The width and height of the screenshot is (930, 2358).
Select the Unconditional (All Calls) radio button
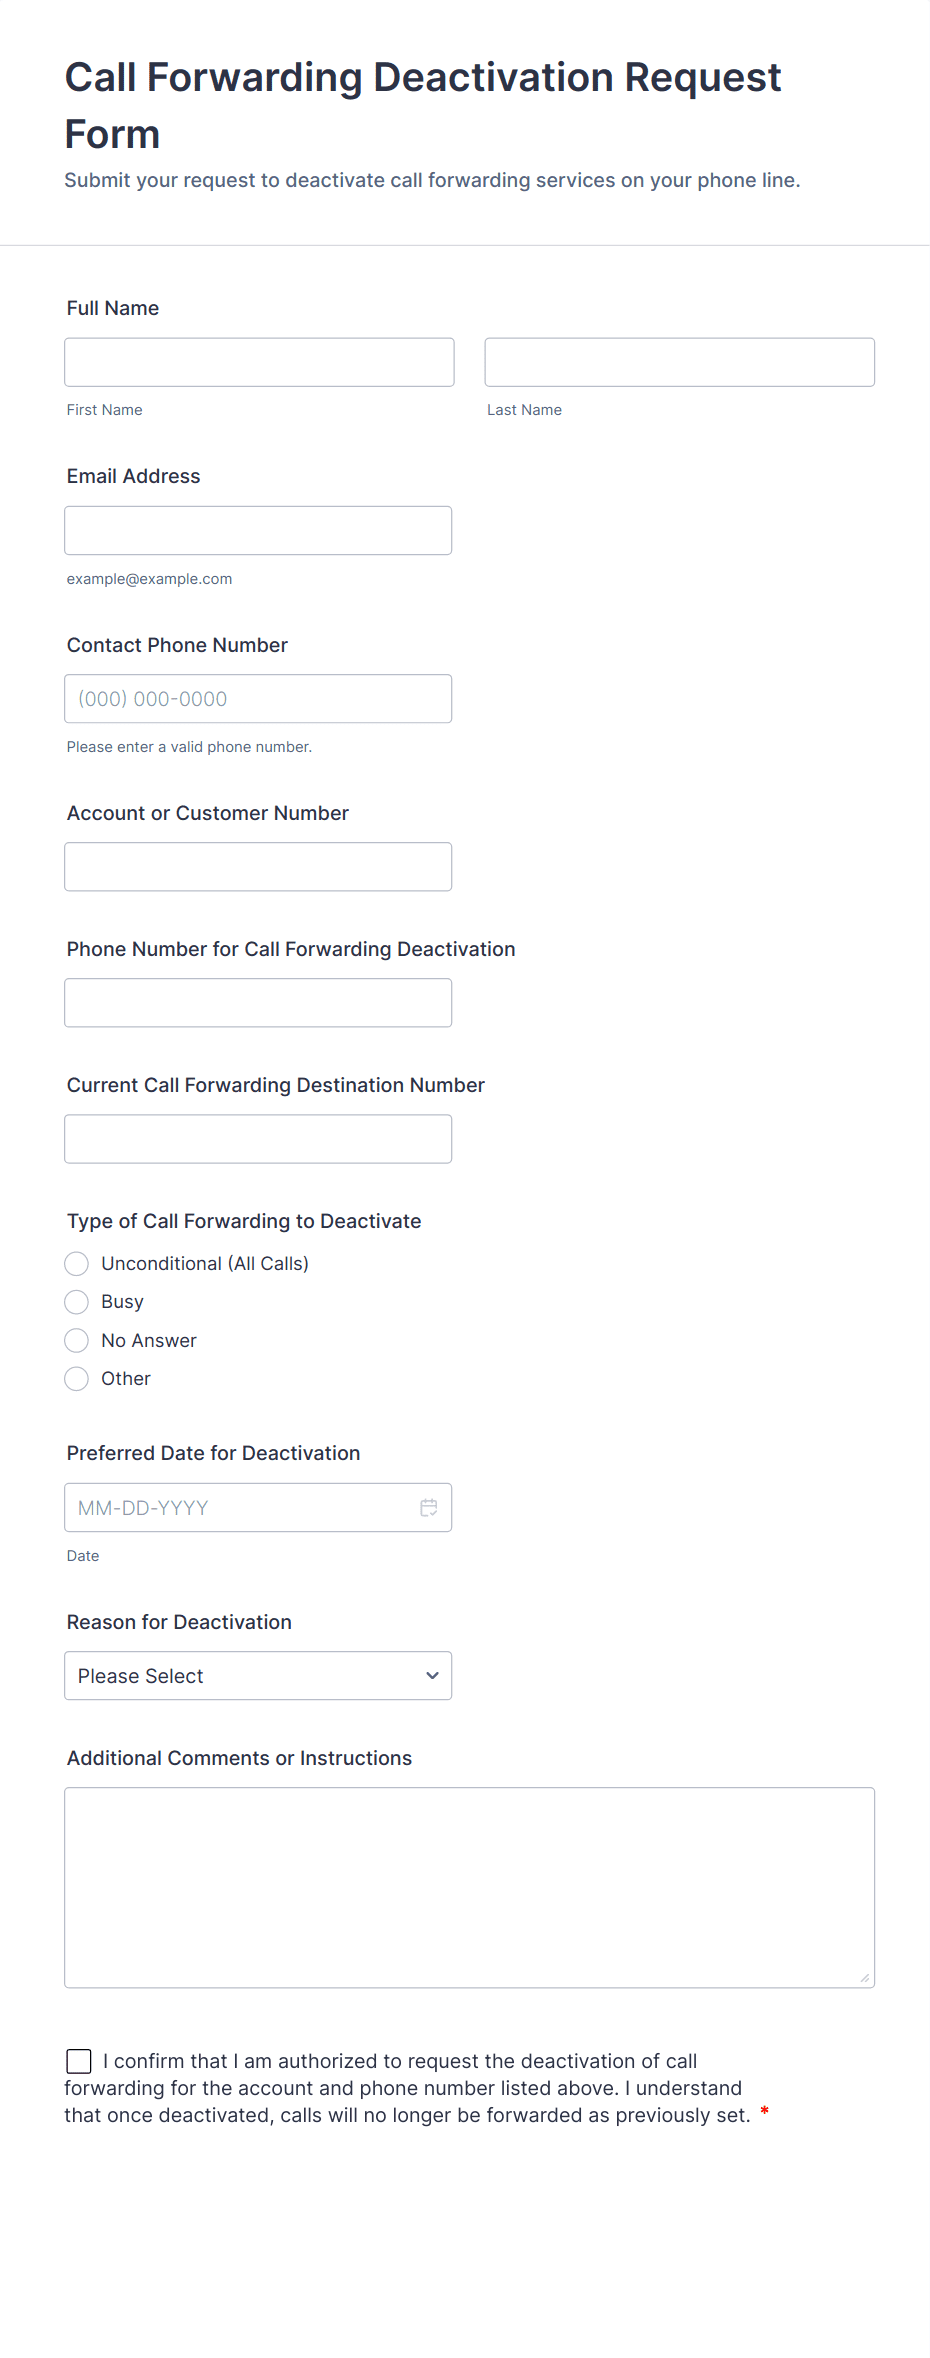click(x=77, y=1264)
